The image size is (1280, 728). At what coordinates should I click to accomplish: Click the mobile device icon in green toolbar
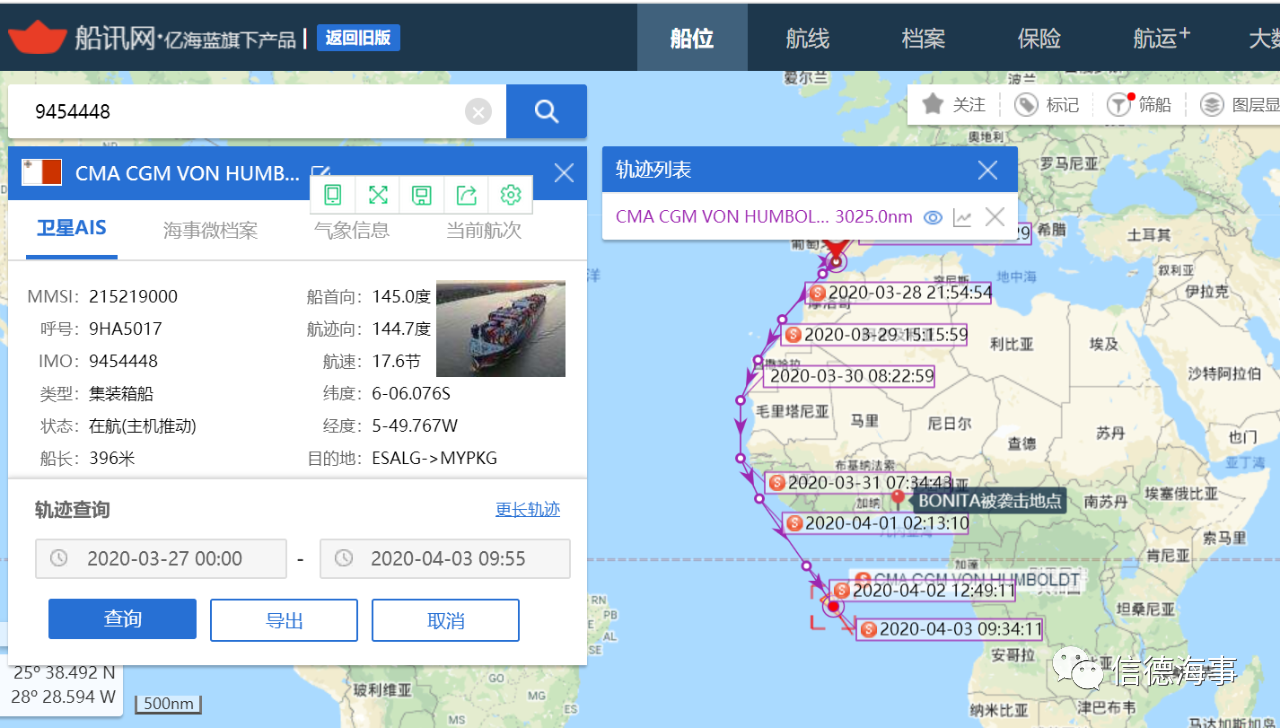coord(333,195)
